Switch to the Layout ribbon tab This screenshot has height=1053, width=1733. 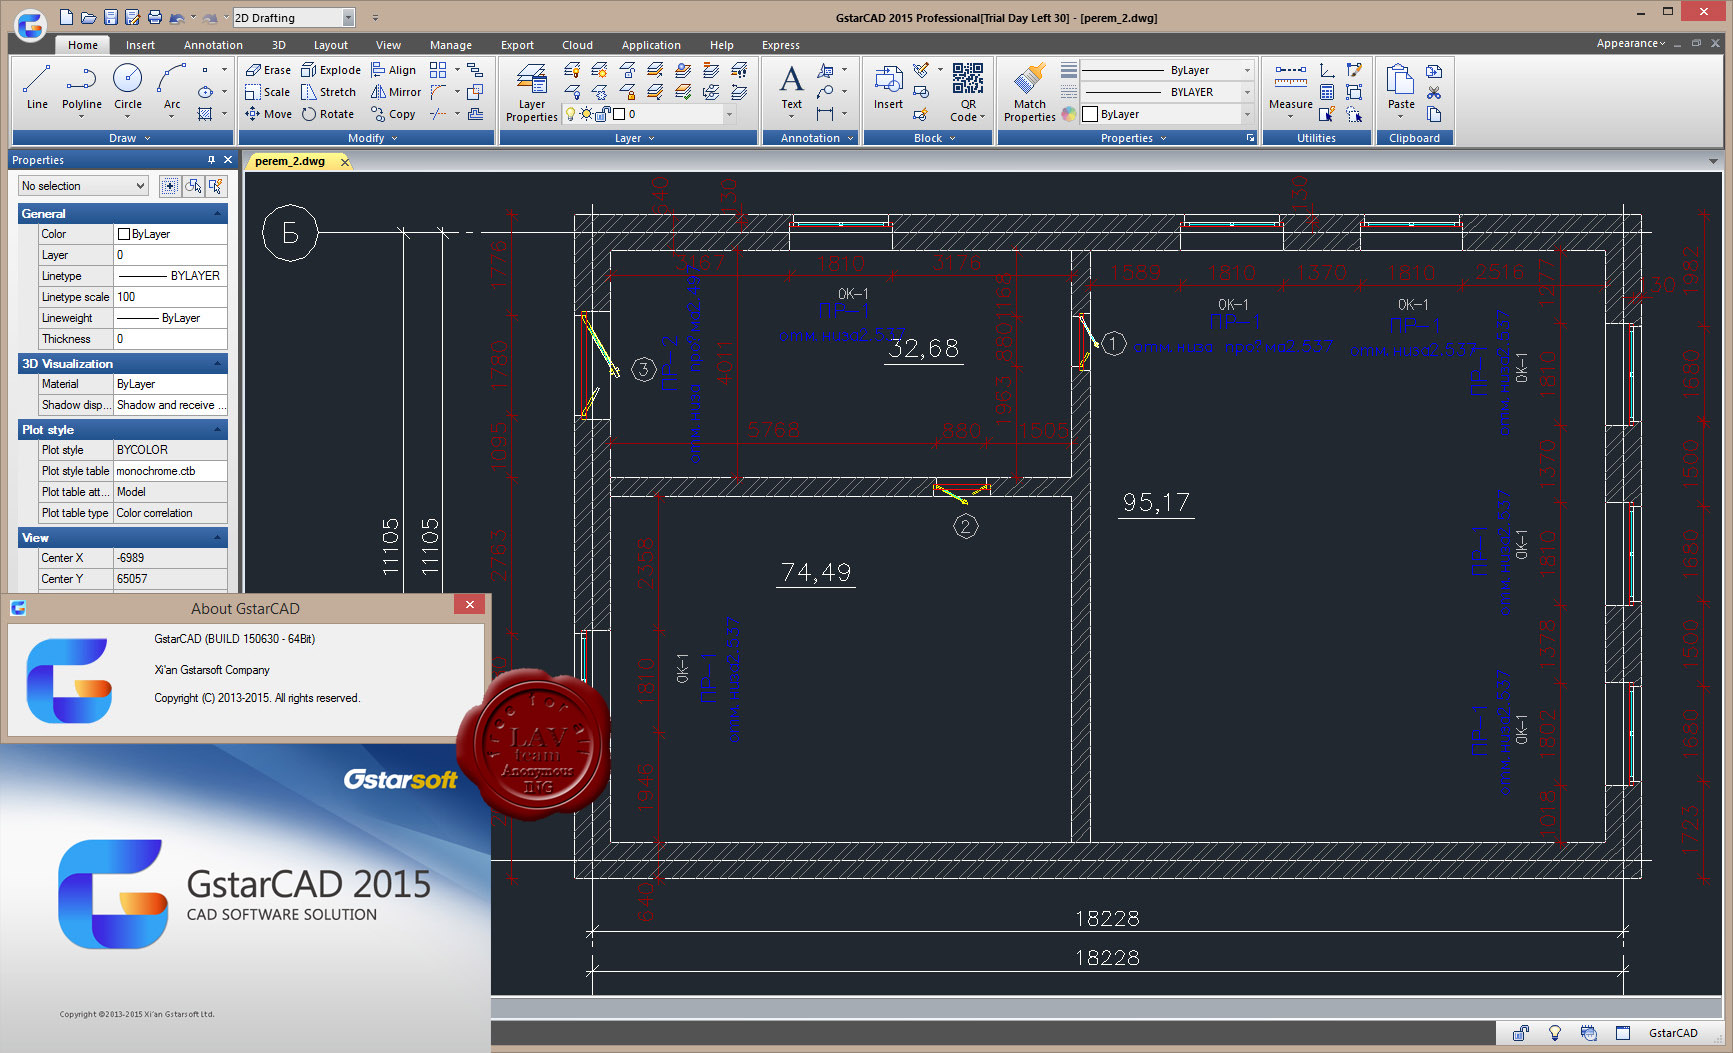coord(331,45)
